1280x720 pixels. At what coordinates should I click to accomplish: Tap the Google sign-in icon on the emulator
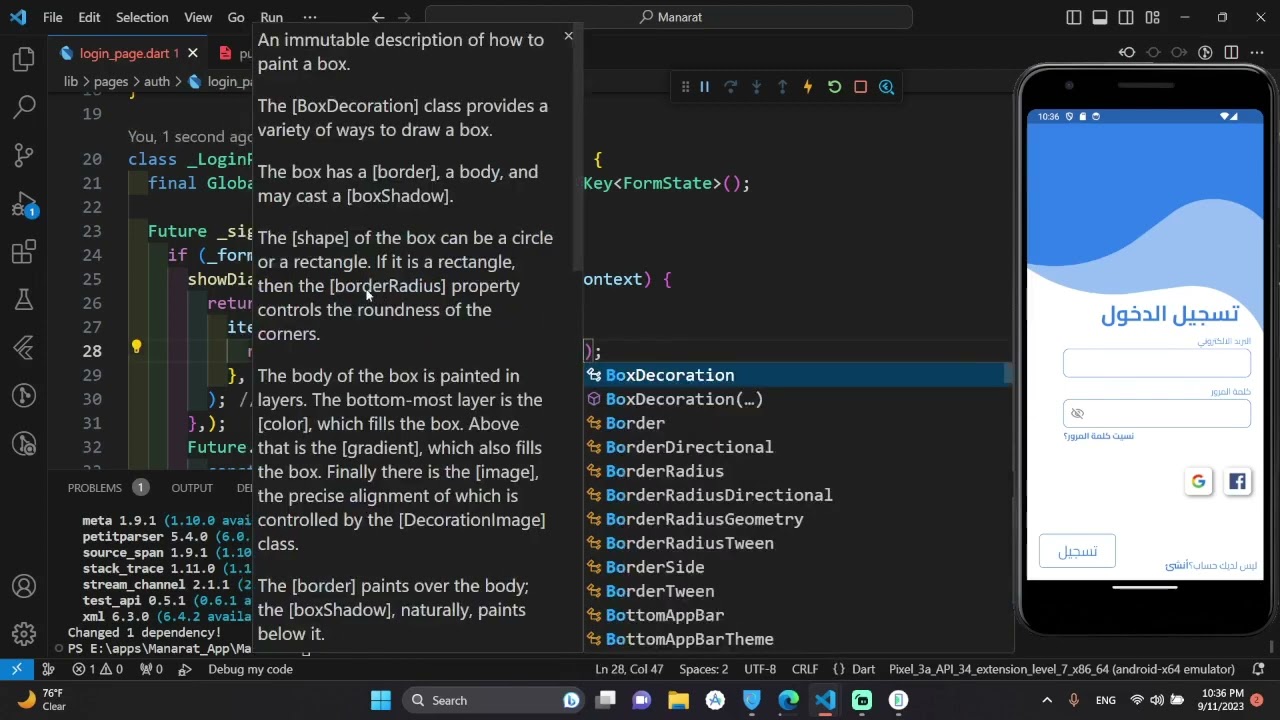pyautogui.click(x=1198, y=482)
